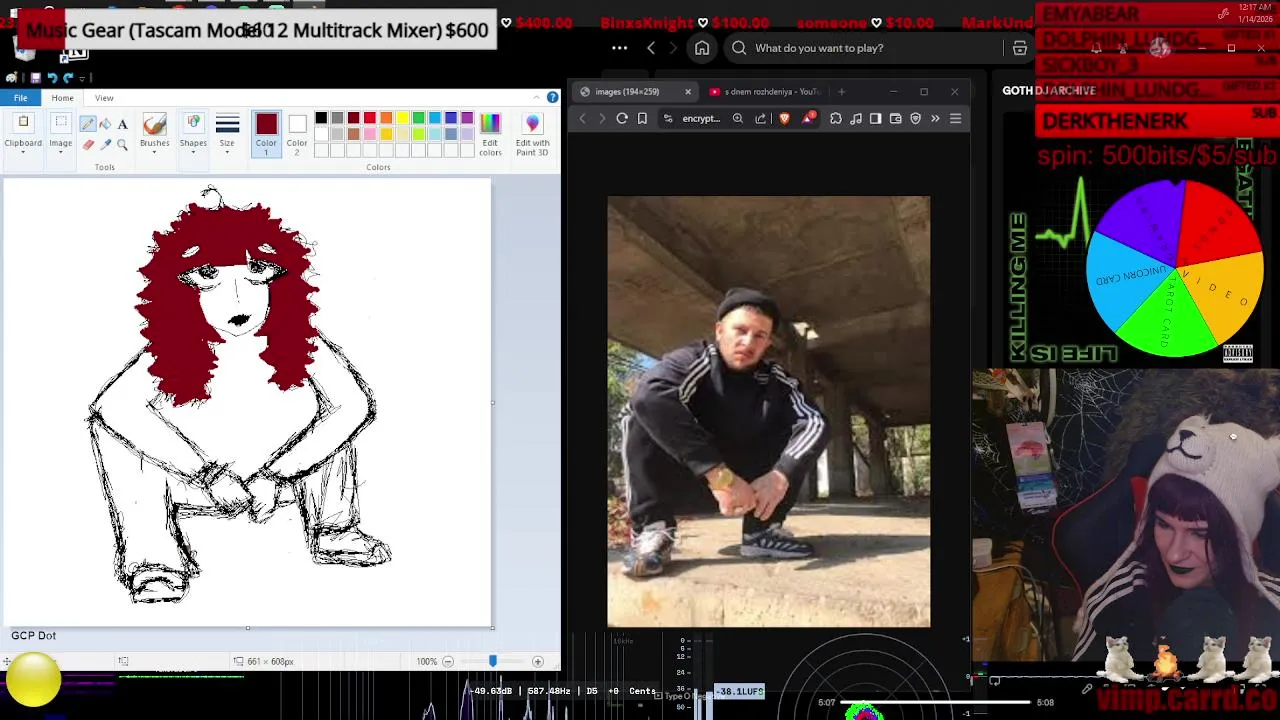Click the playback progress bar near 5:07

[x=935, y=702]
